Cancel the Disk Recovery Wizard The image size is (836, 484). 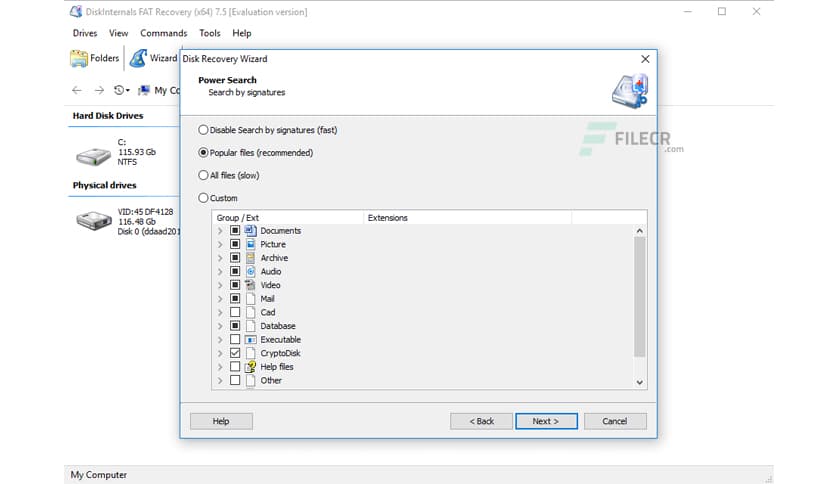tap(615, 421)
